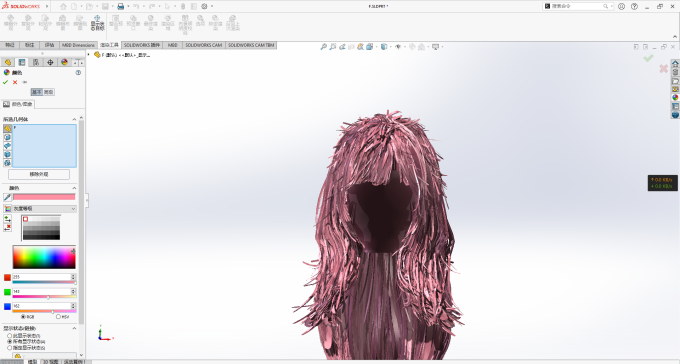Open the Print icon in the toolbar
This screenshot has width=680, height=364.
[121, 7]
